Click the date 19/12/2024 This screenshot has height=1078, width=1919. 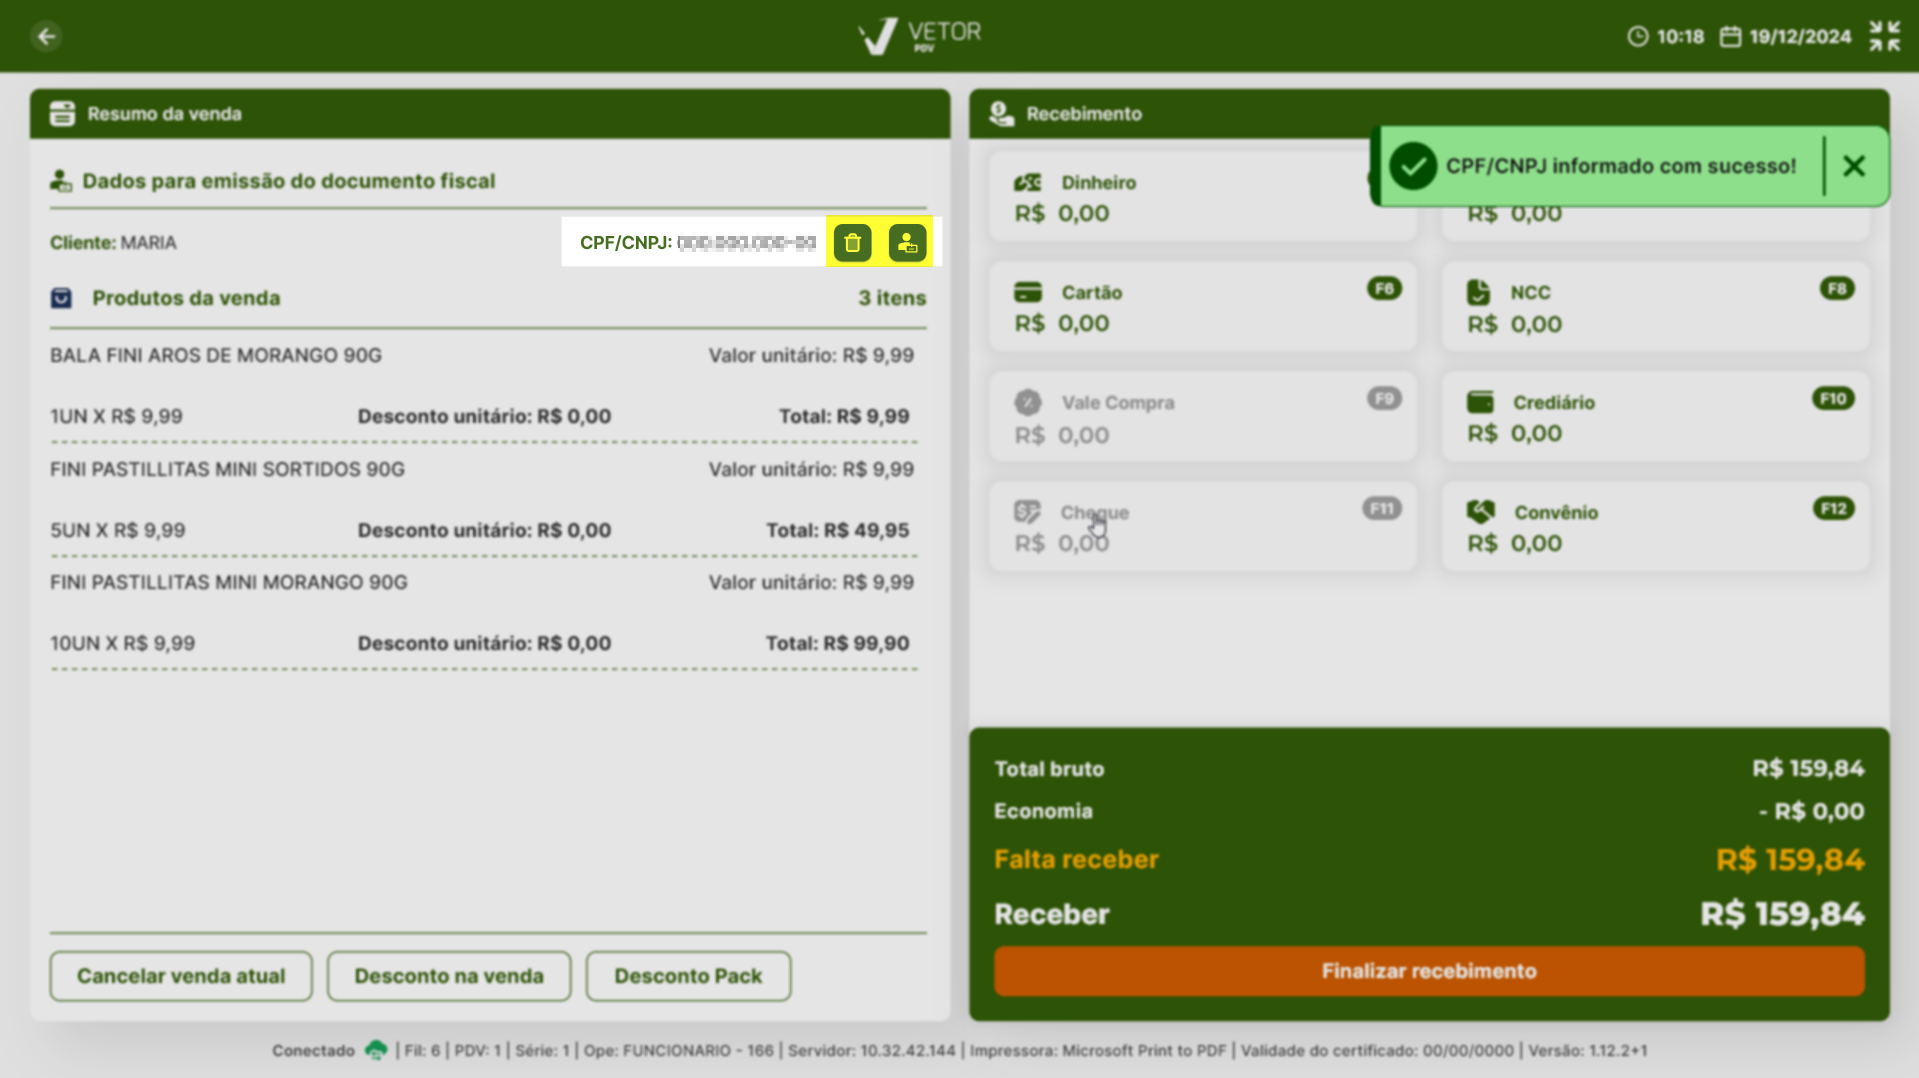pyautogui.click(x=1800, y=37)
